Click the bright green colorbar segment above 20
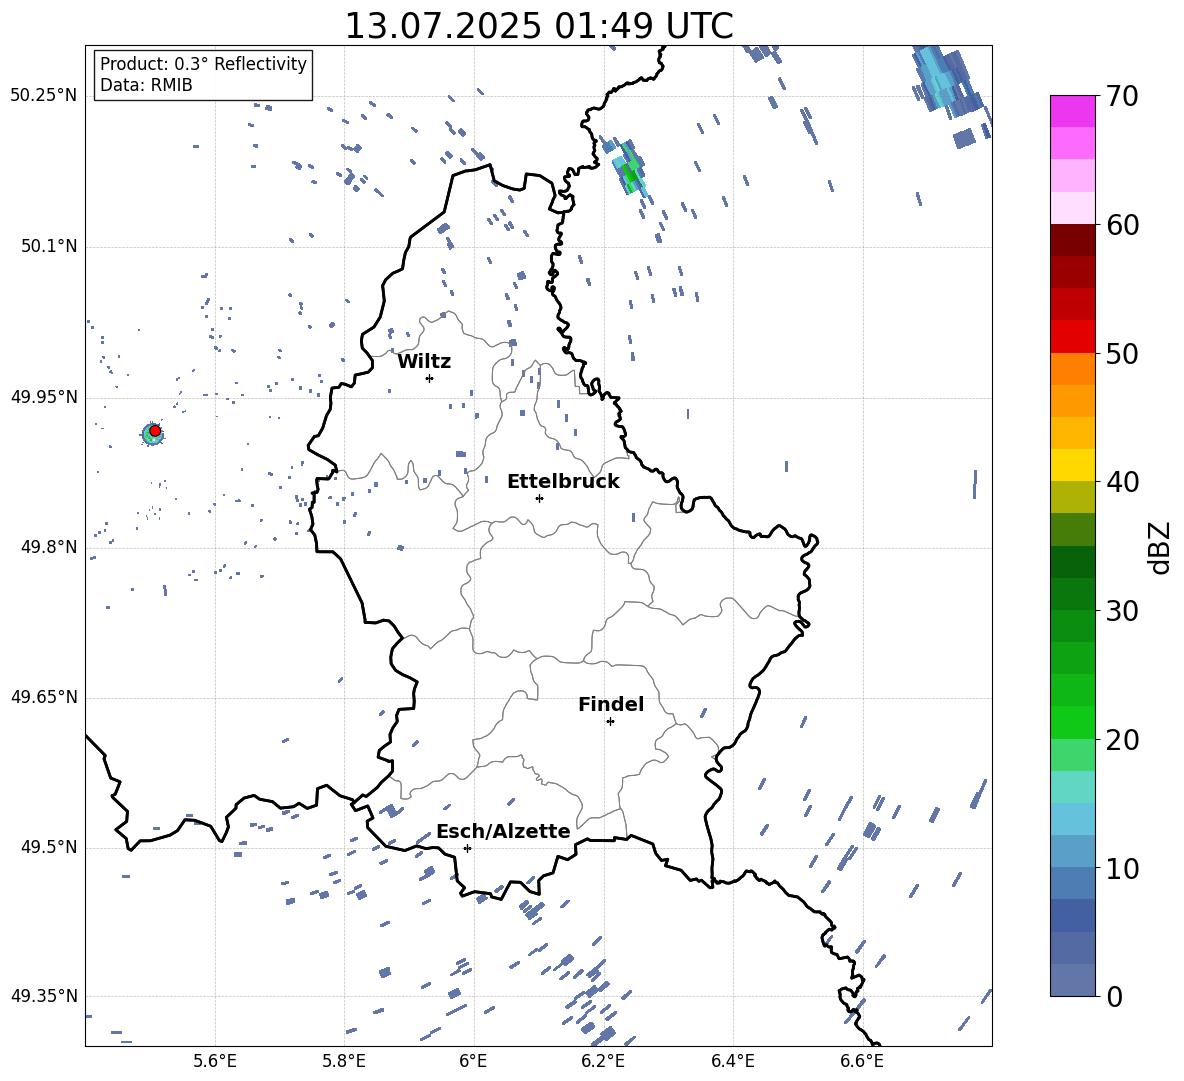 pyautogui.click(x=1073, y=722)
